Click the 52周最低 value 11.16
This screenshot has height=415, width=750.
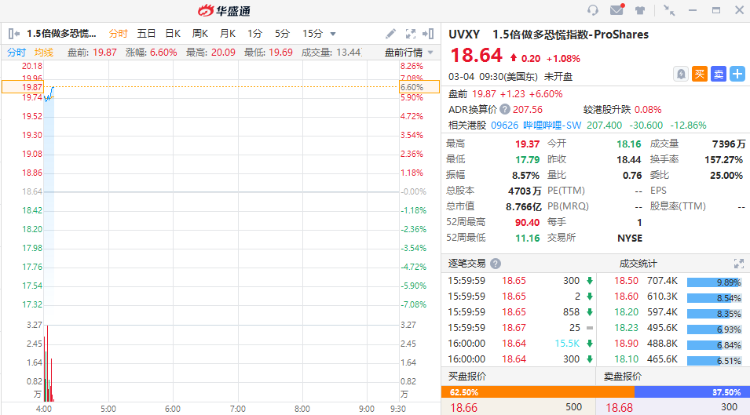click(x=528, y=238)
